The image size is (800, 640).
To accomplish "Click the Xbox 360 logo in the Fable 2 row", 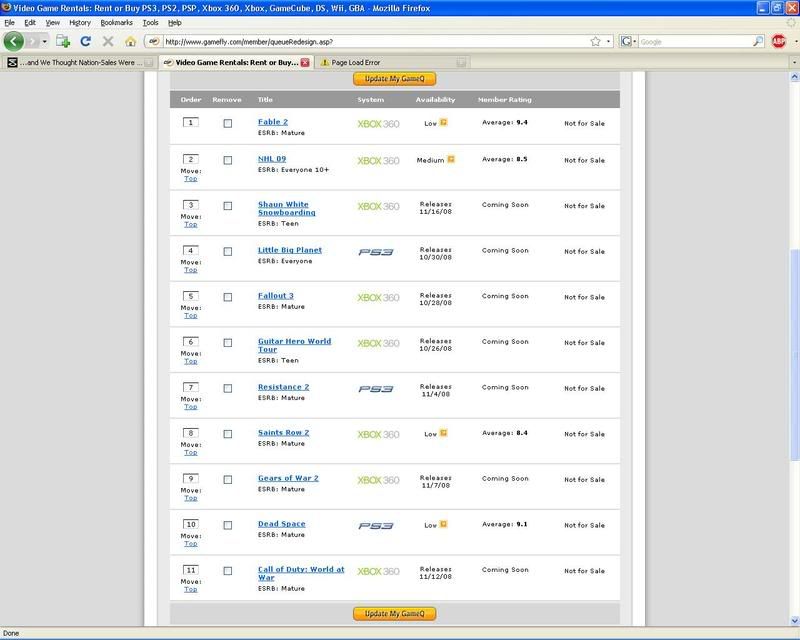I will [x=378, y=124].
